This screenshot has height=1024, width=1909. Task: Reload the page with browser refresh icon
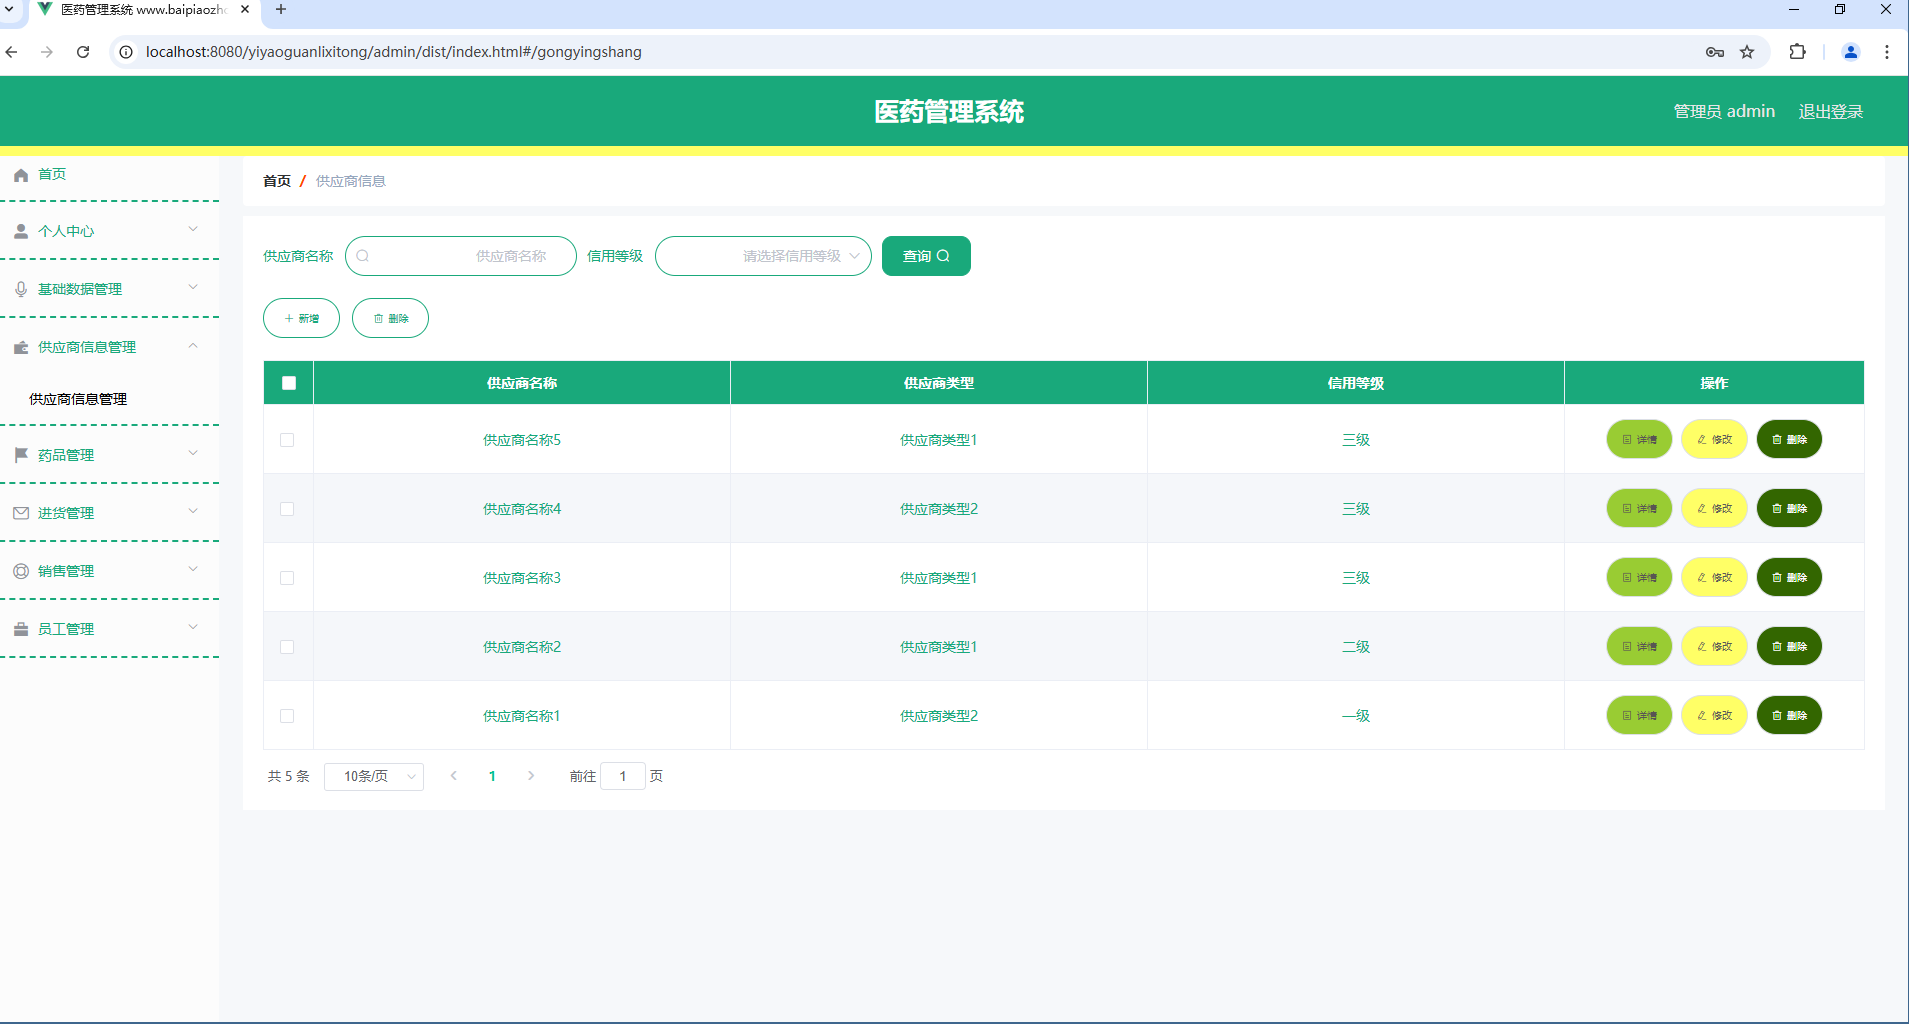[x=83, y=52]
